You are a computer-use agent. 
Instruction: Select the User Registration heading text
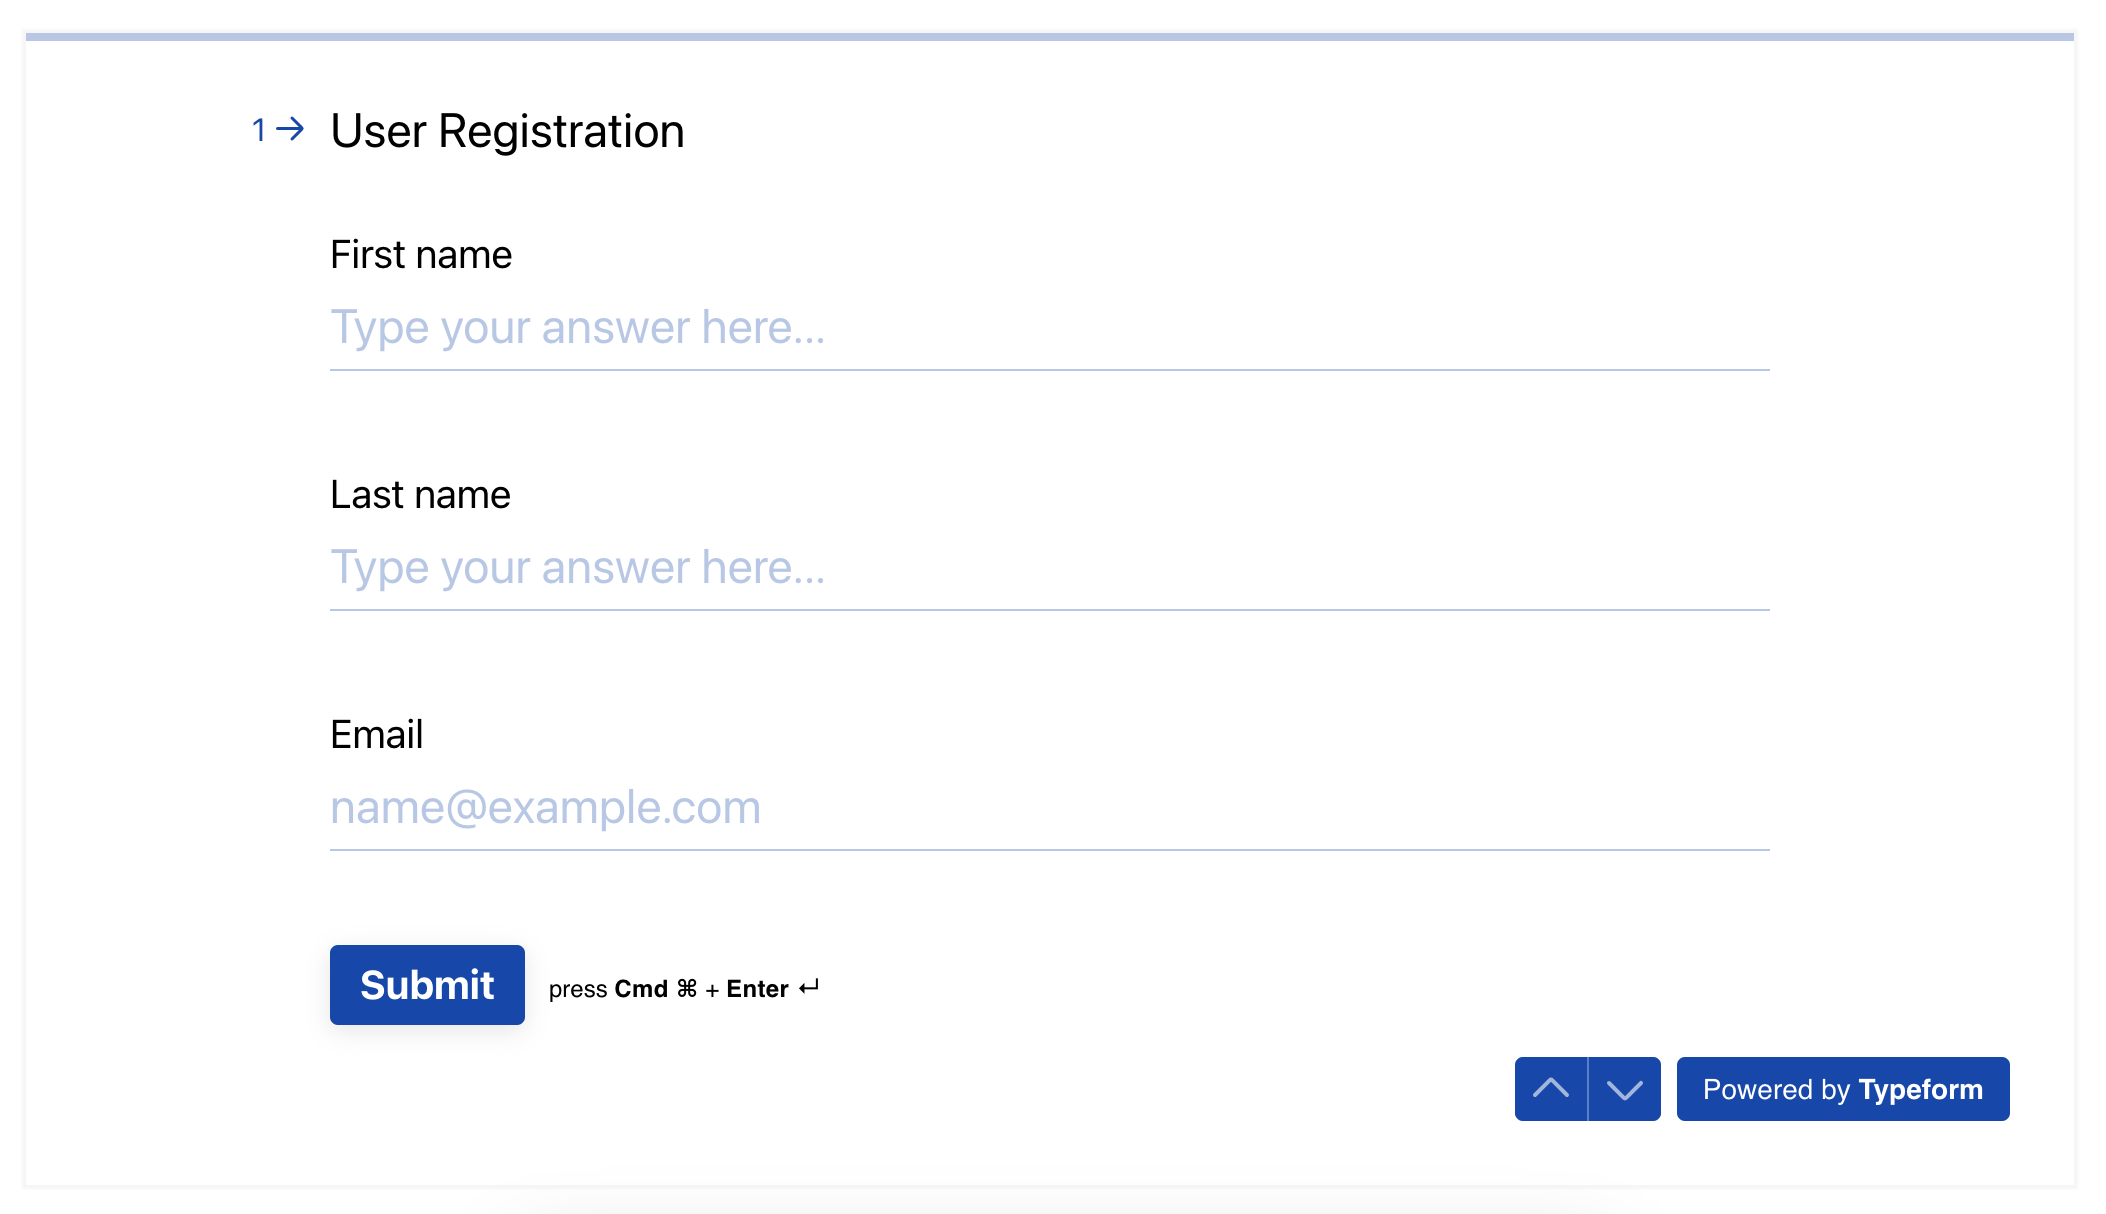pyautogui.click(x=508, y=130)
